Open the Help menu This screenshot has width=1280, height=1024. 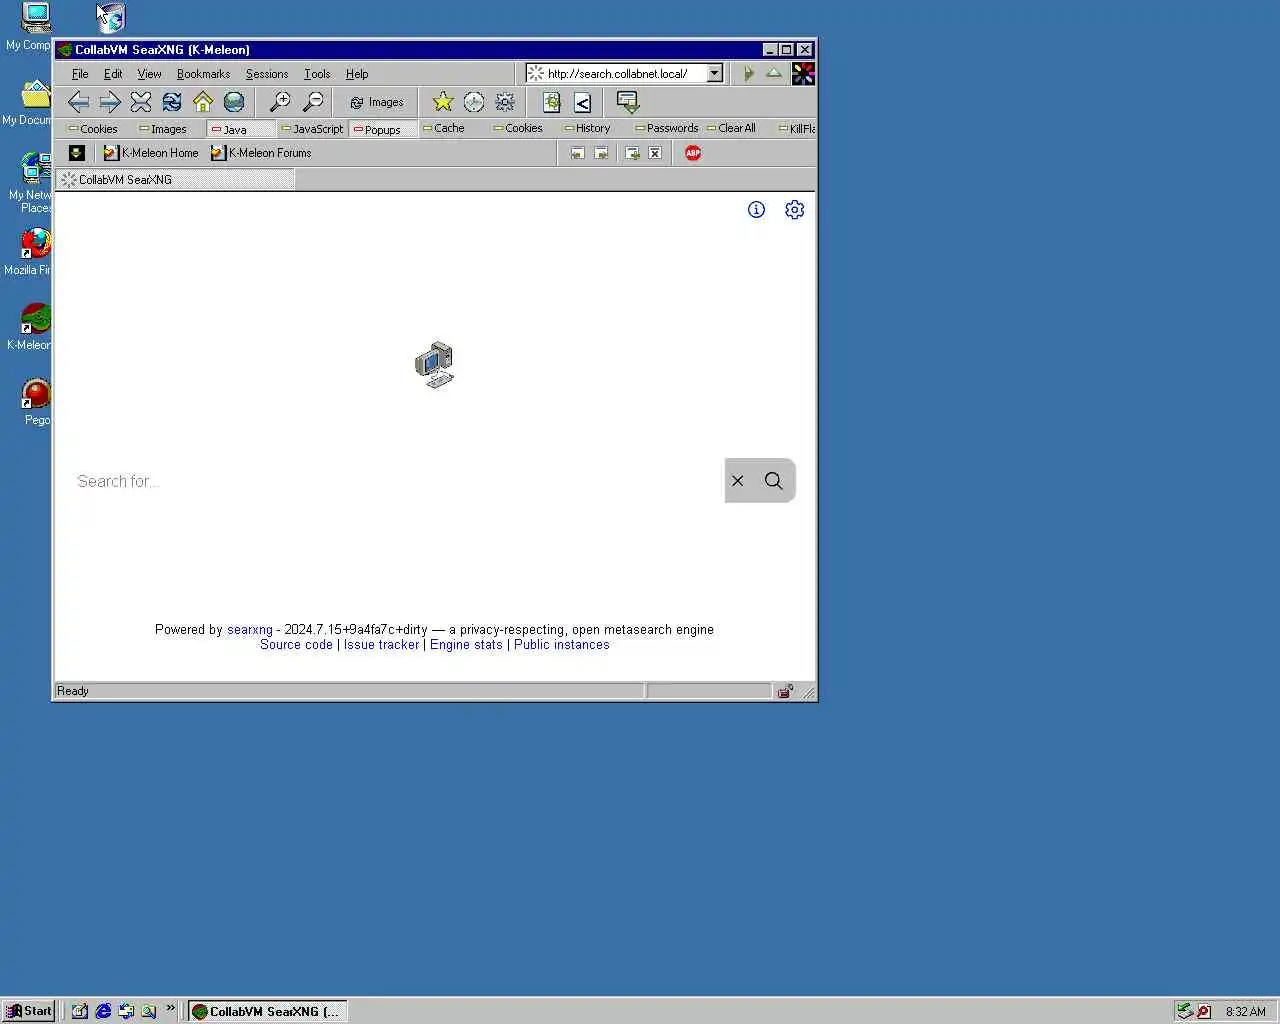(x=357, y=74)
